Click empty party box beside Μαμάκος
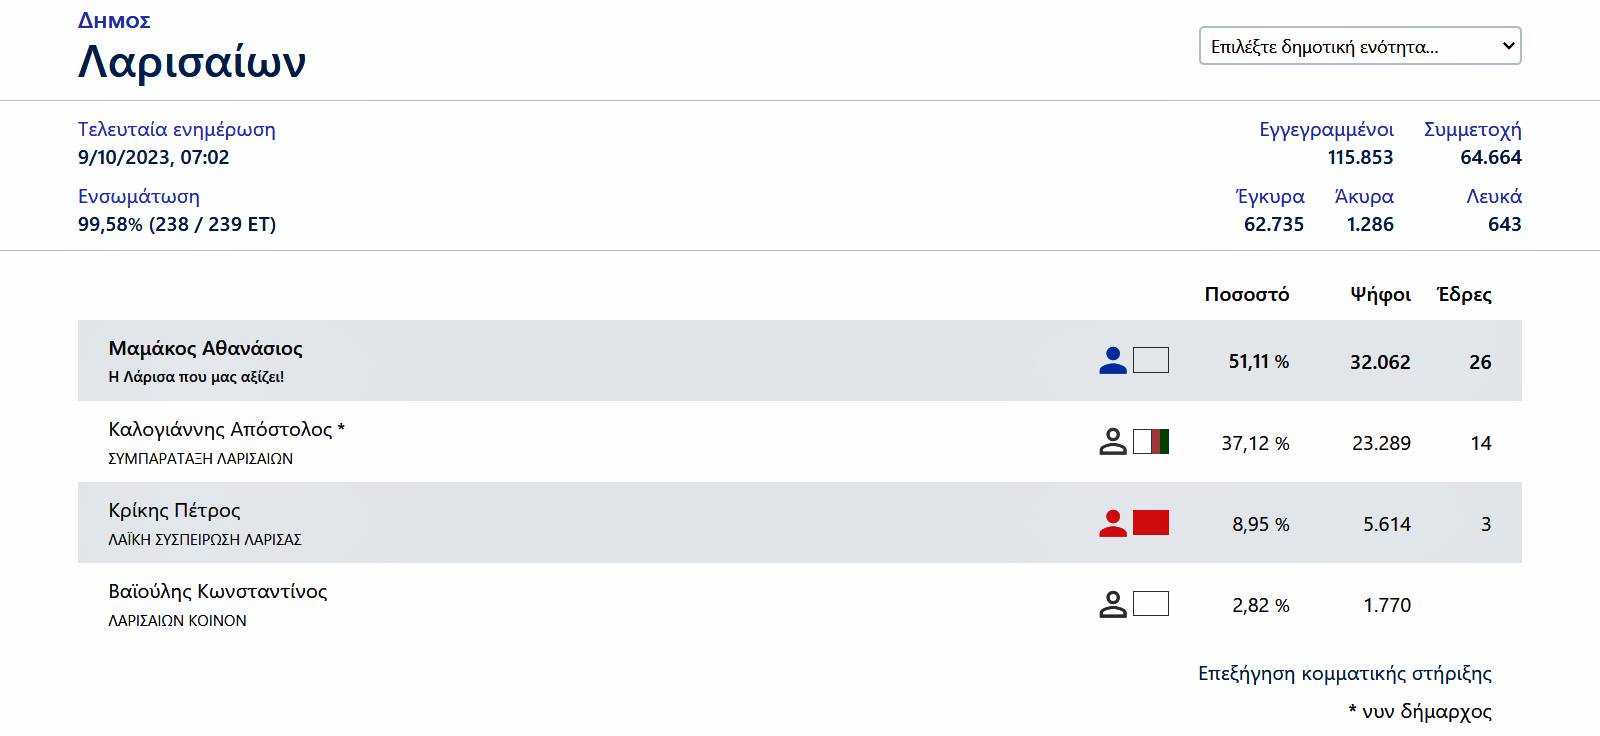This screenshot has height=736, width=1600. click(x=1151, y=360)
